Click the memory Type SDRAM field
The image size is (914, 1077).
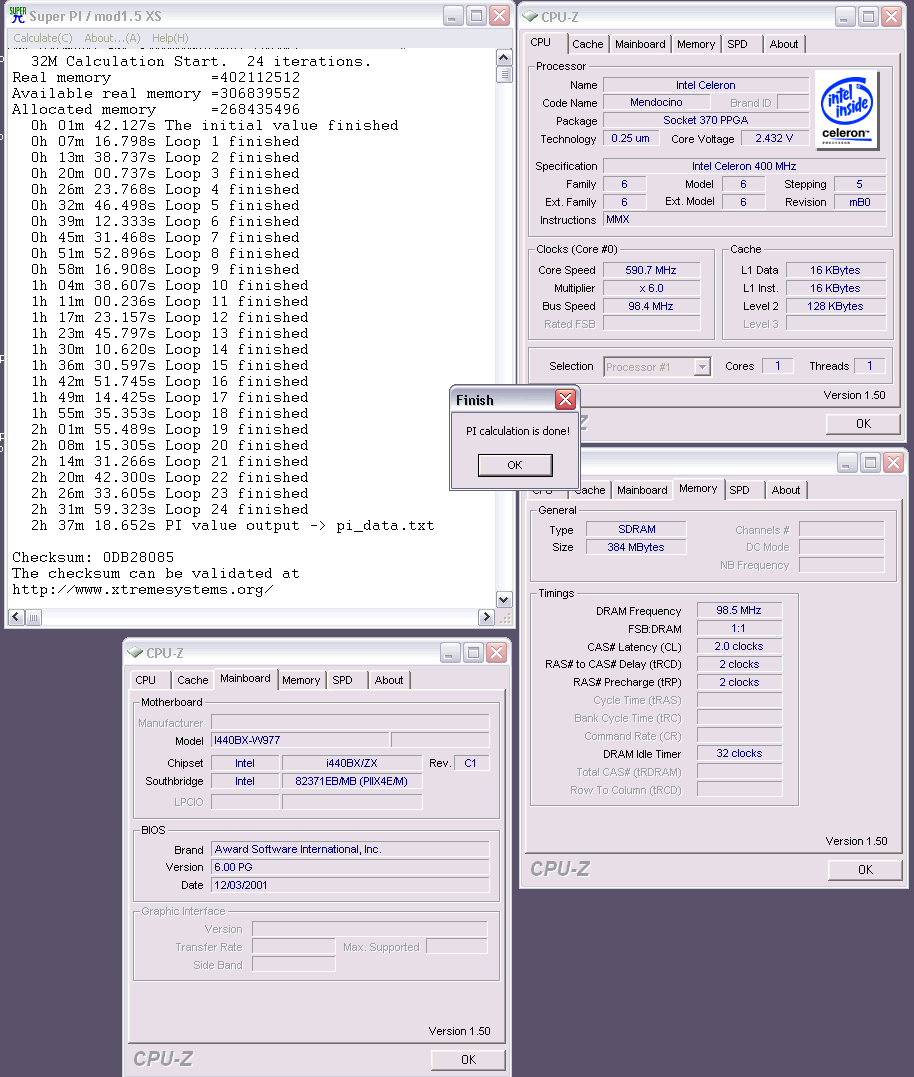coord(636,529)
